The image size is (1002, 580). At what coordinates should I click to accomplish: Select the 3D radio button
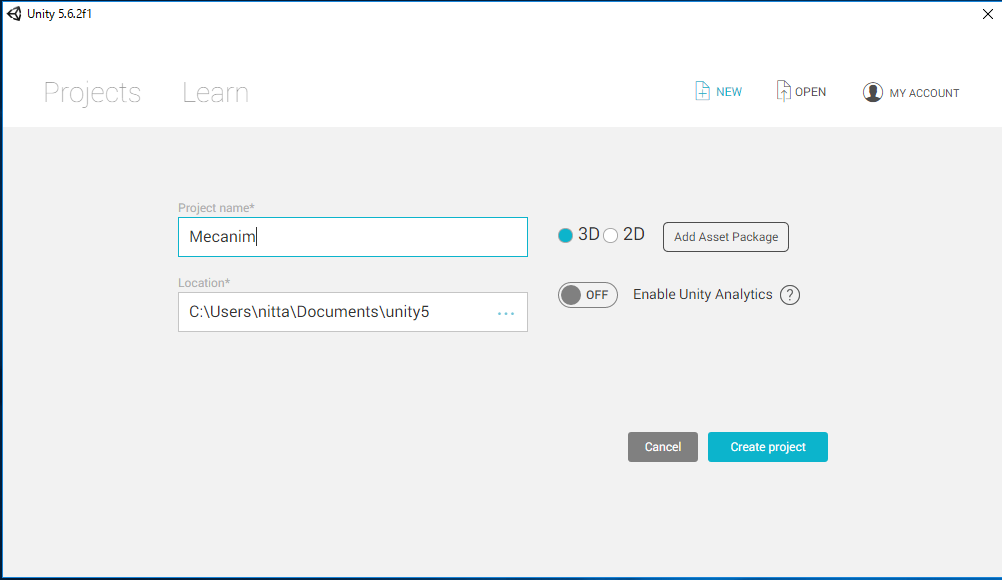click(x=566, y=236)
